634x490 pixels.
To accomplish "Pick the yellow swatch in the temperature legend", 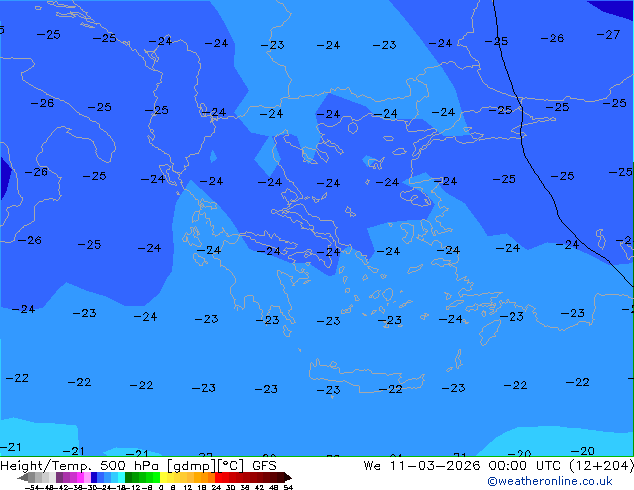I will (x=163, y=477).
